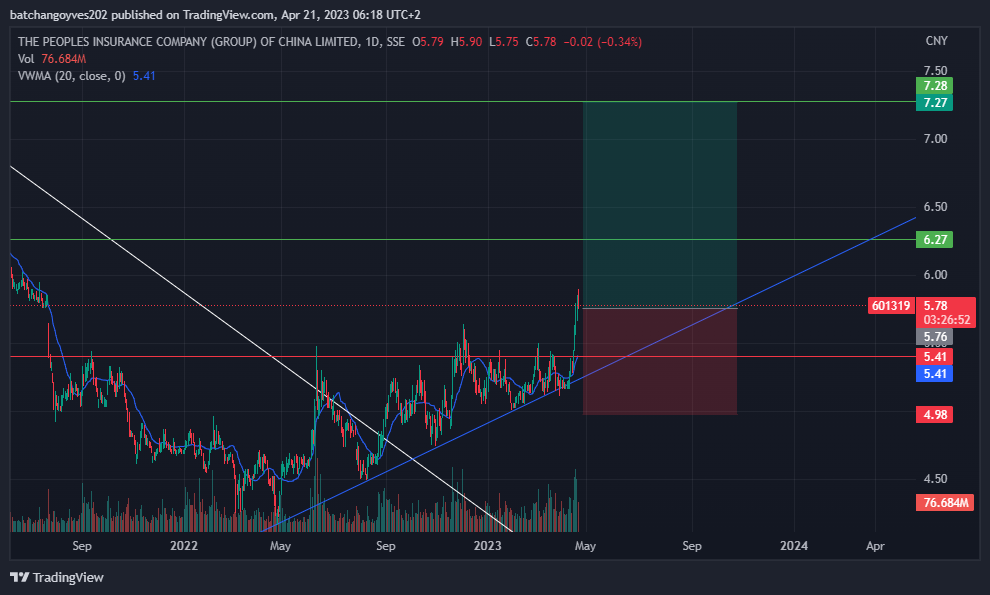The height and width of the screenshot is (595, 990).
Task: Click the red 5.41 horizontal line label
Action: click(x=934, y=357)
